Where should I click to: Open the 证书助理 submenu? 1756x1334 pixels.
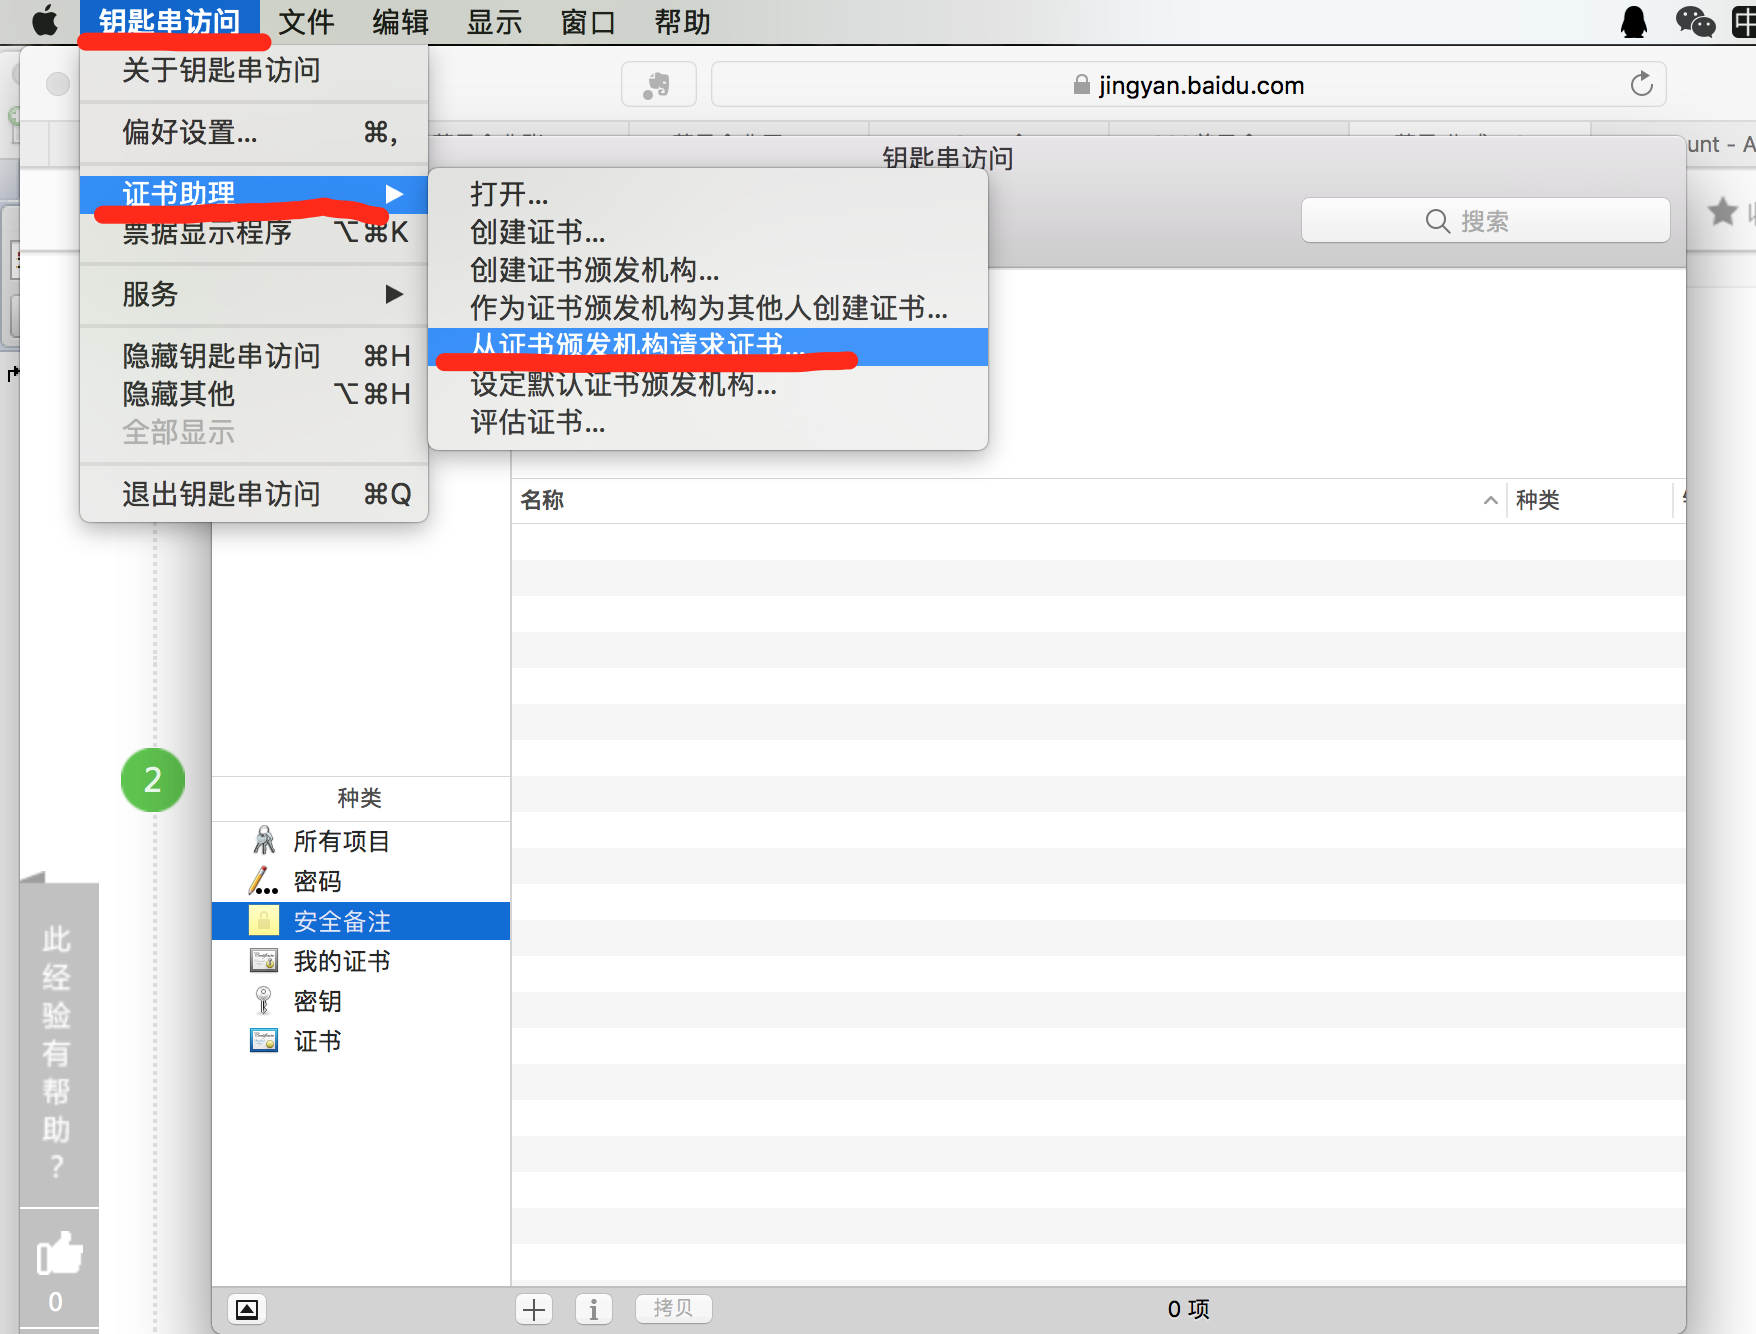[180, 194]
